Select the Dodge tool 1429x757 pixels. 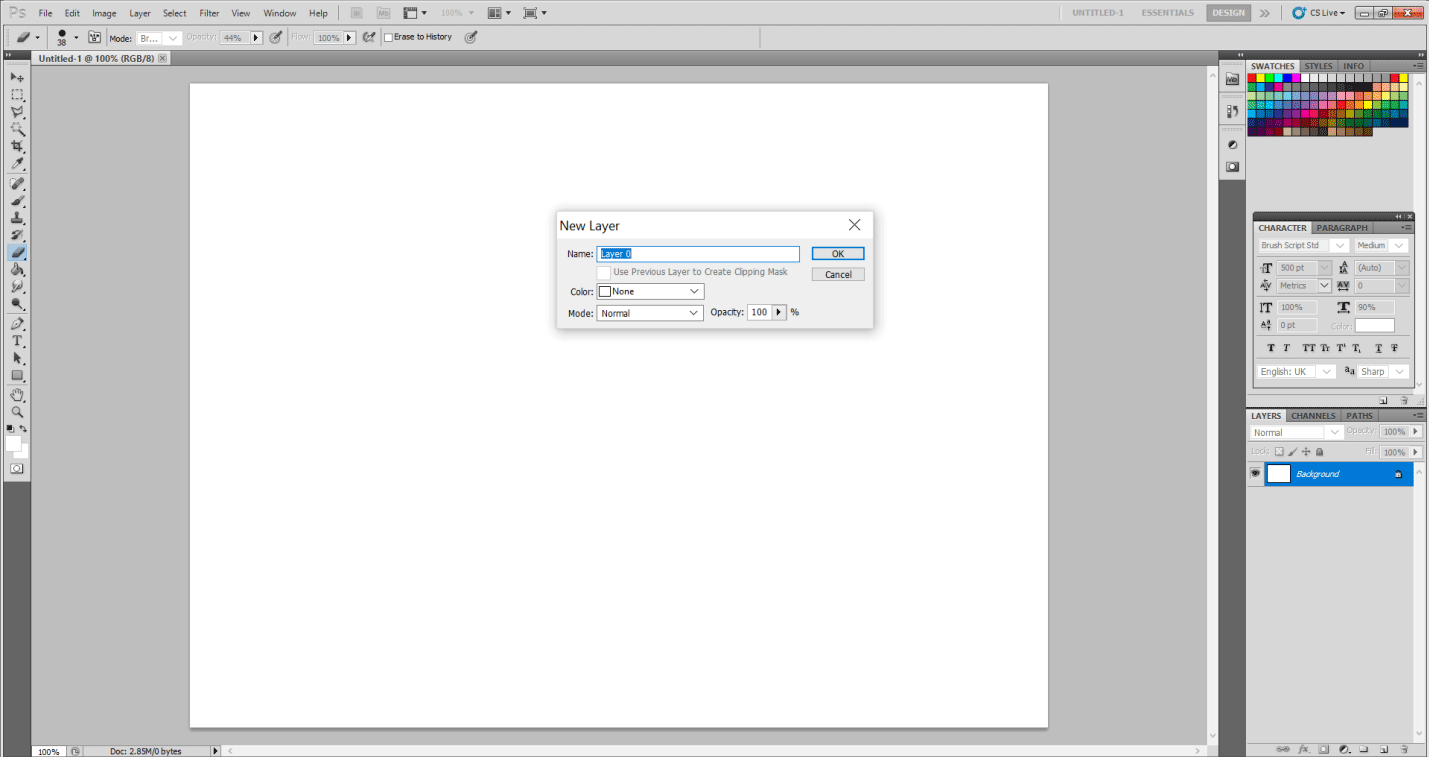click(x=17, y=304)
